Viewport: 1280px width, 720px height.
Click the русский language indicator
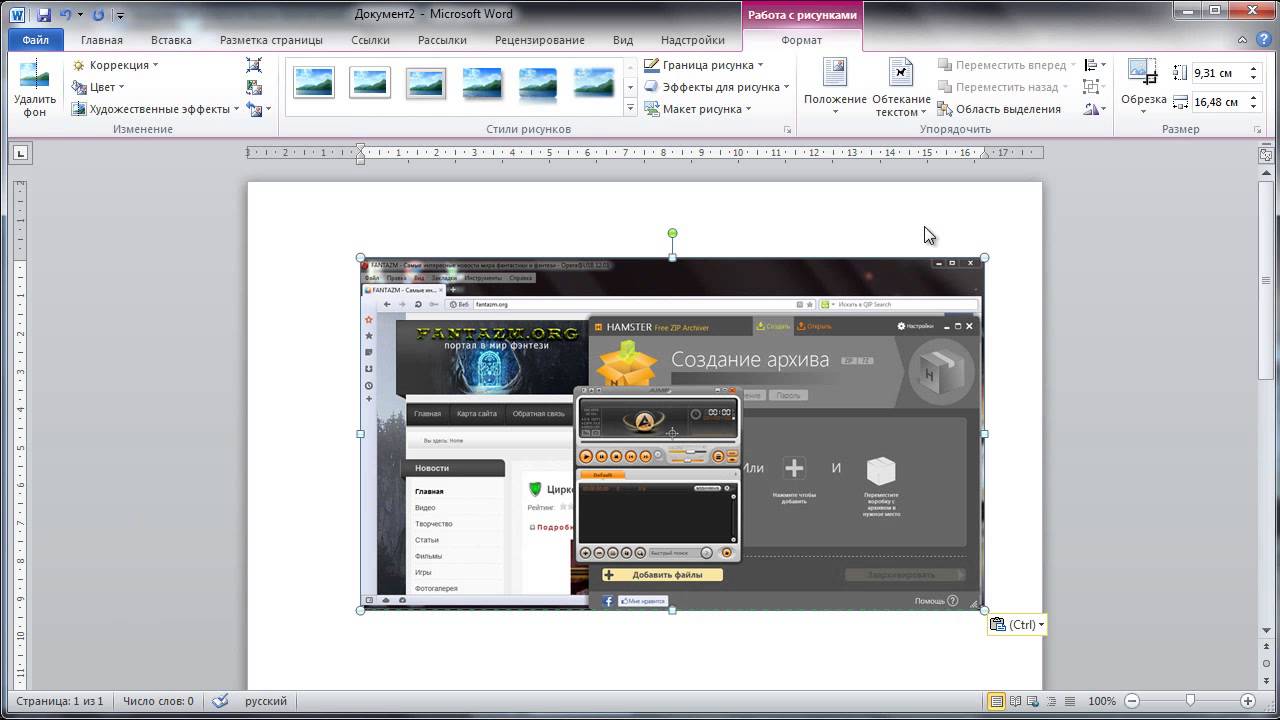[266, 701]
